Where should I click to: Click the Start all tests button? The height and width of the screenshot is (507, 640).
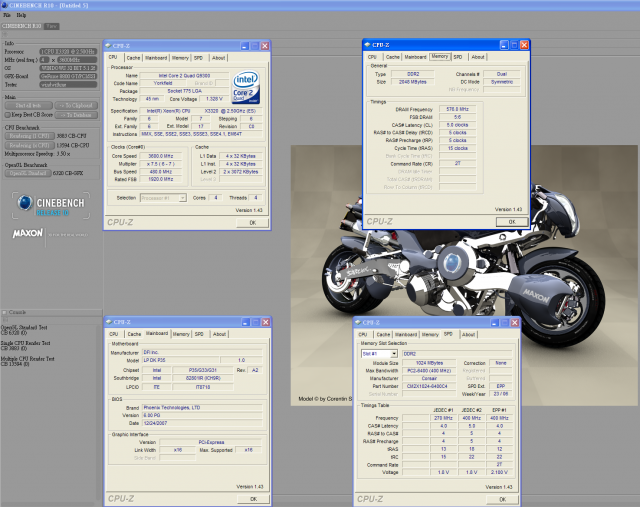[x=29, y=105]
